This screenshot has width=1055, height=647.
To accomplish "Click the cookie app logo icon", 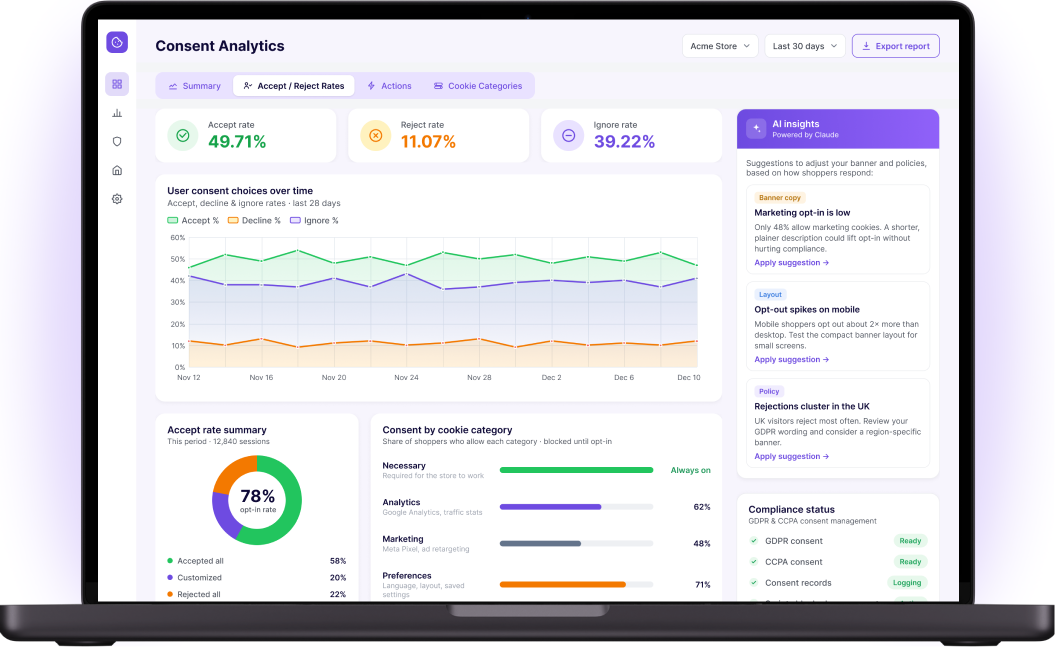I will 117,42.
